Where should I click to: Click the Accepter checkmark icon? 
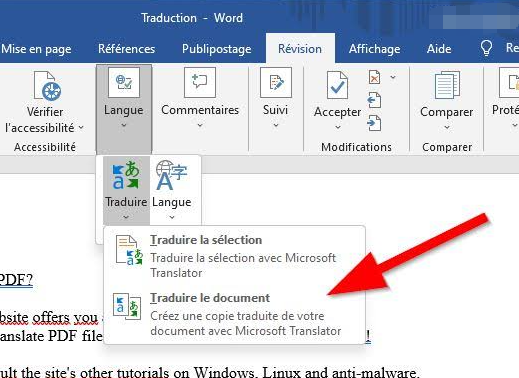(x=337, y=85)
